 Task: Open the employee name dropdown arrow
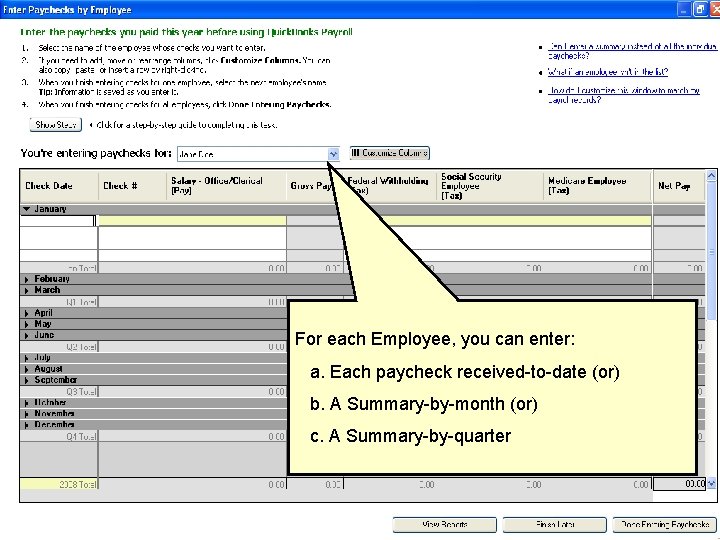click(333, 154)
